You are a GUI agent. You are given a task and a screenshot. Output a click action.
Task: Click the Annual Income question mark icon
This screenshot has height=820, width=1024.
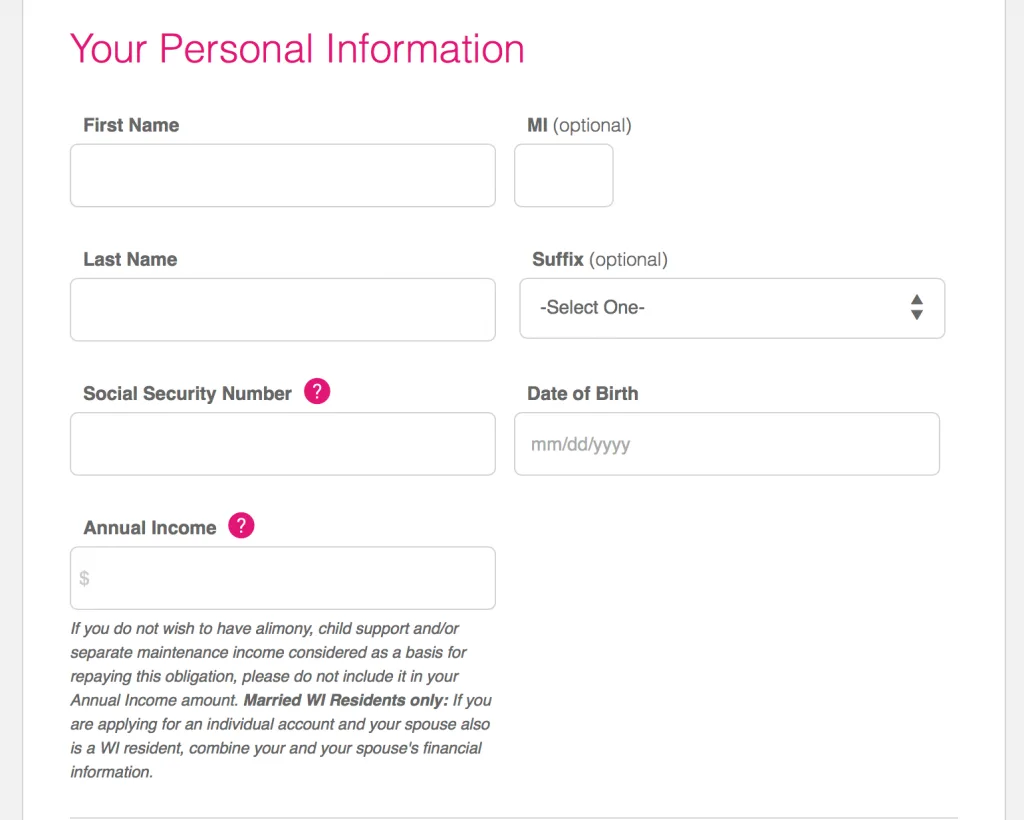point(241,526)
